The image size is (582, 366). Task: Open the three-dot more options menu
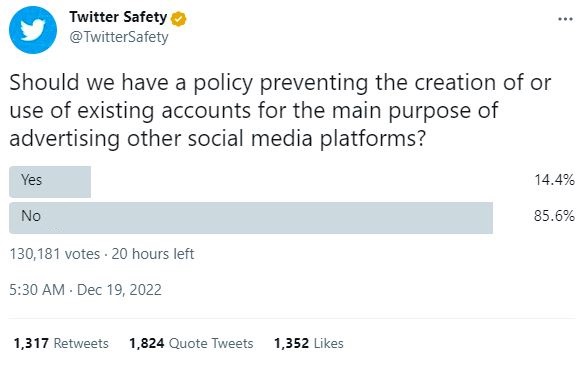click(x=565, y=19)
